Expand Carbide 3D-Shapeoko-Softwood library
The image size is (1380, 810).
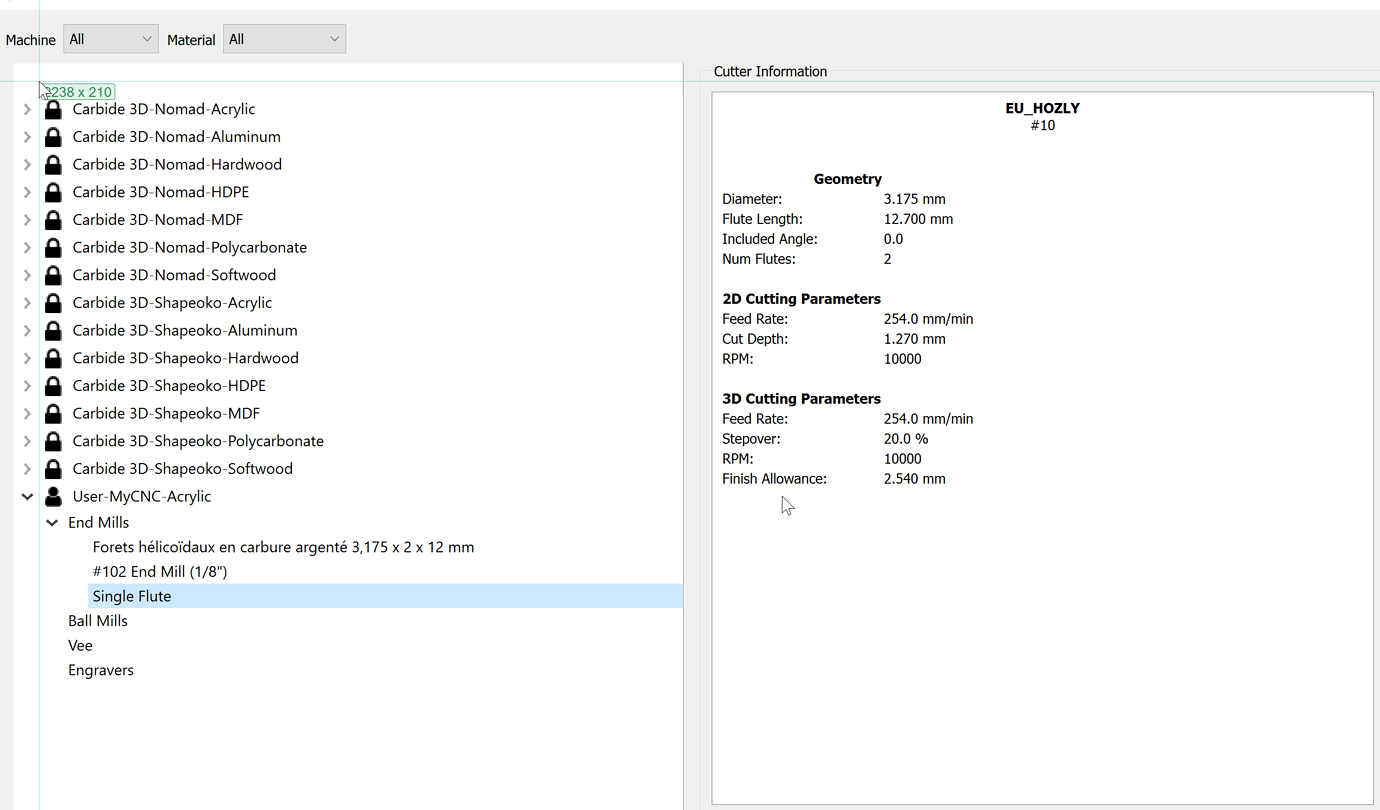[x=27, y=469]
